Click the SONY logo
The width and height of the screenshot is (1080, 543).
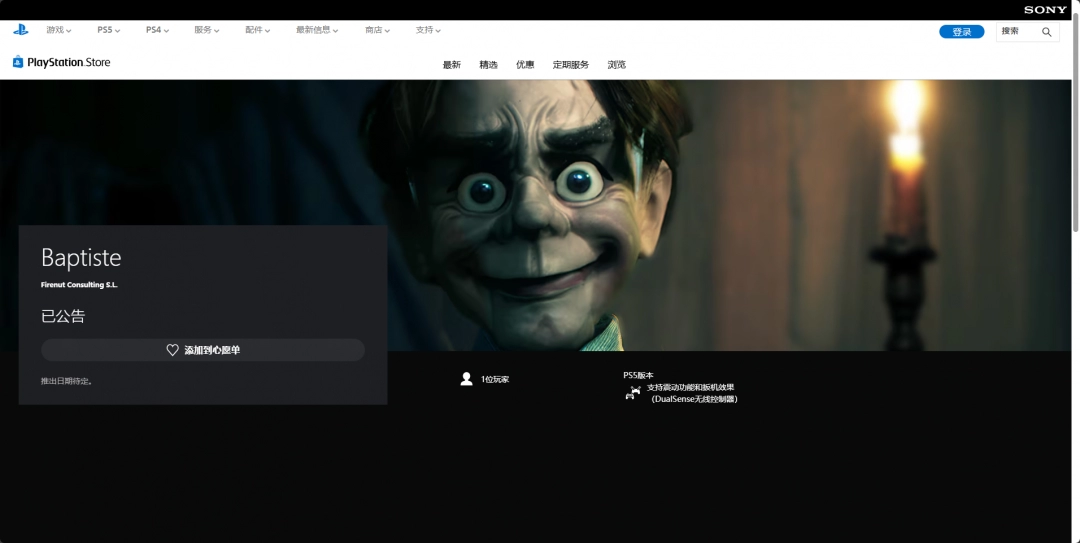(1045, 10)
